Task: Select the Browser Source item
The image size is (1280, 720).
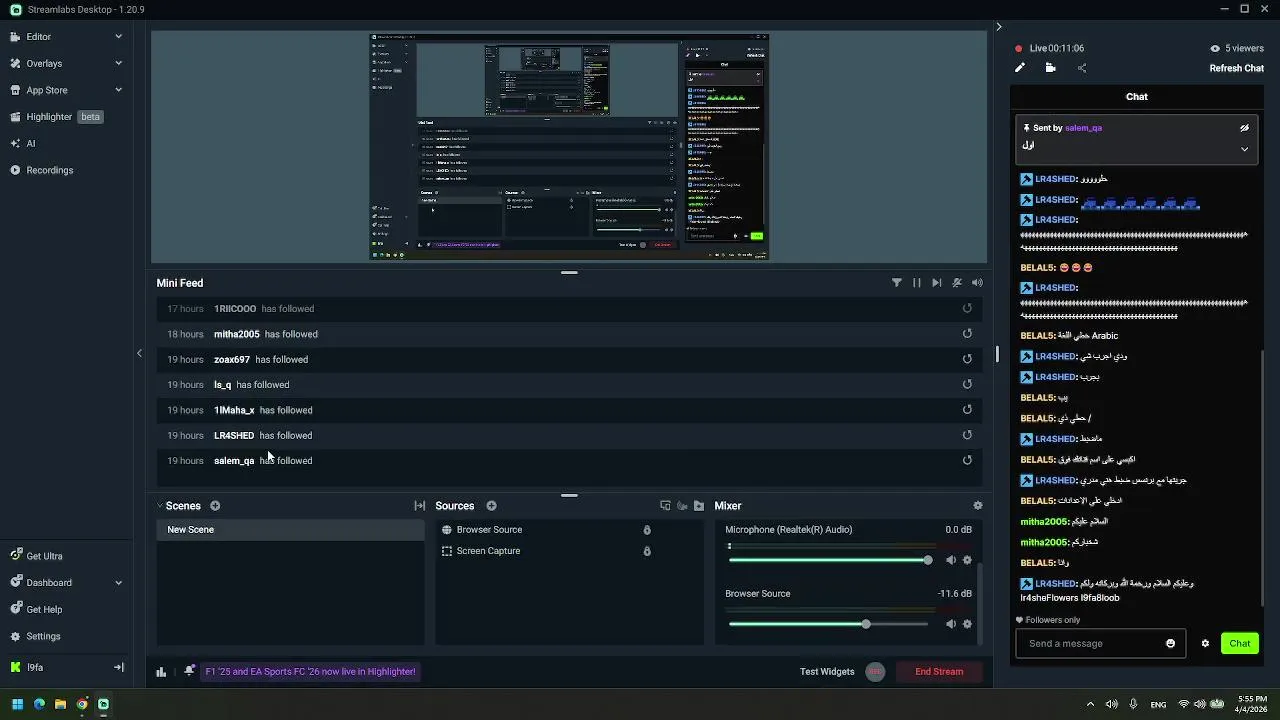Action: [x=489, y=530]
